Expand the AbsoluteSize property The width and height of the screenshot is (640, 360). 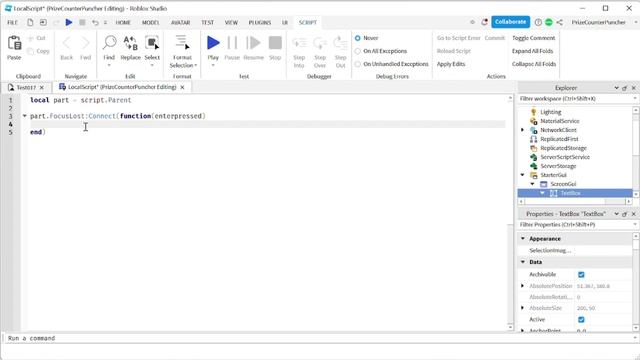pyautogui.click(x=522, y=308)
